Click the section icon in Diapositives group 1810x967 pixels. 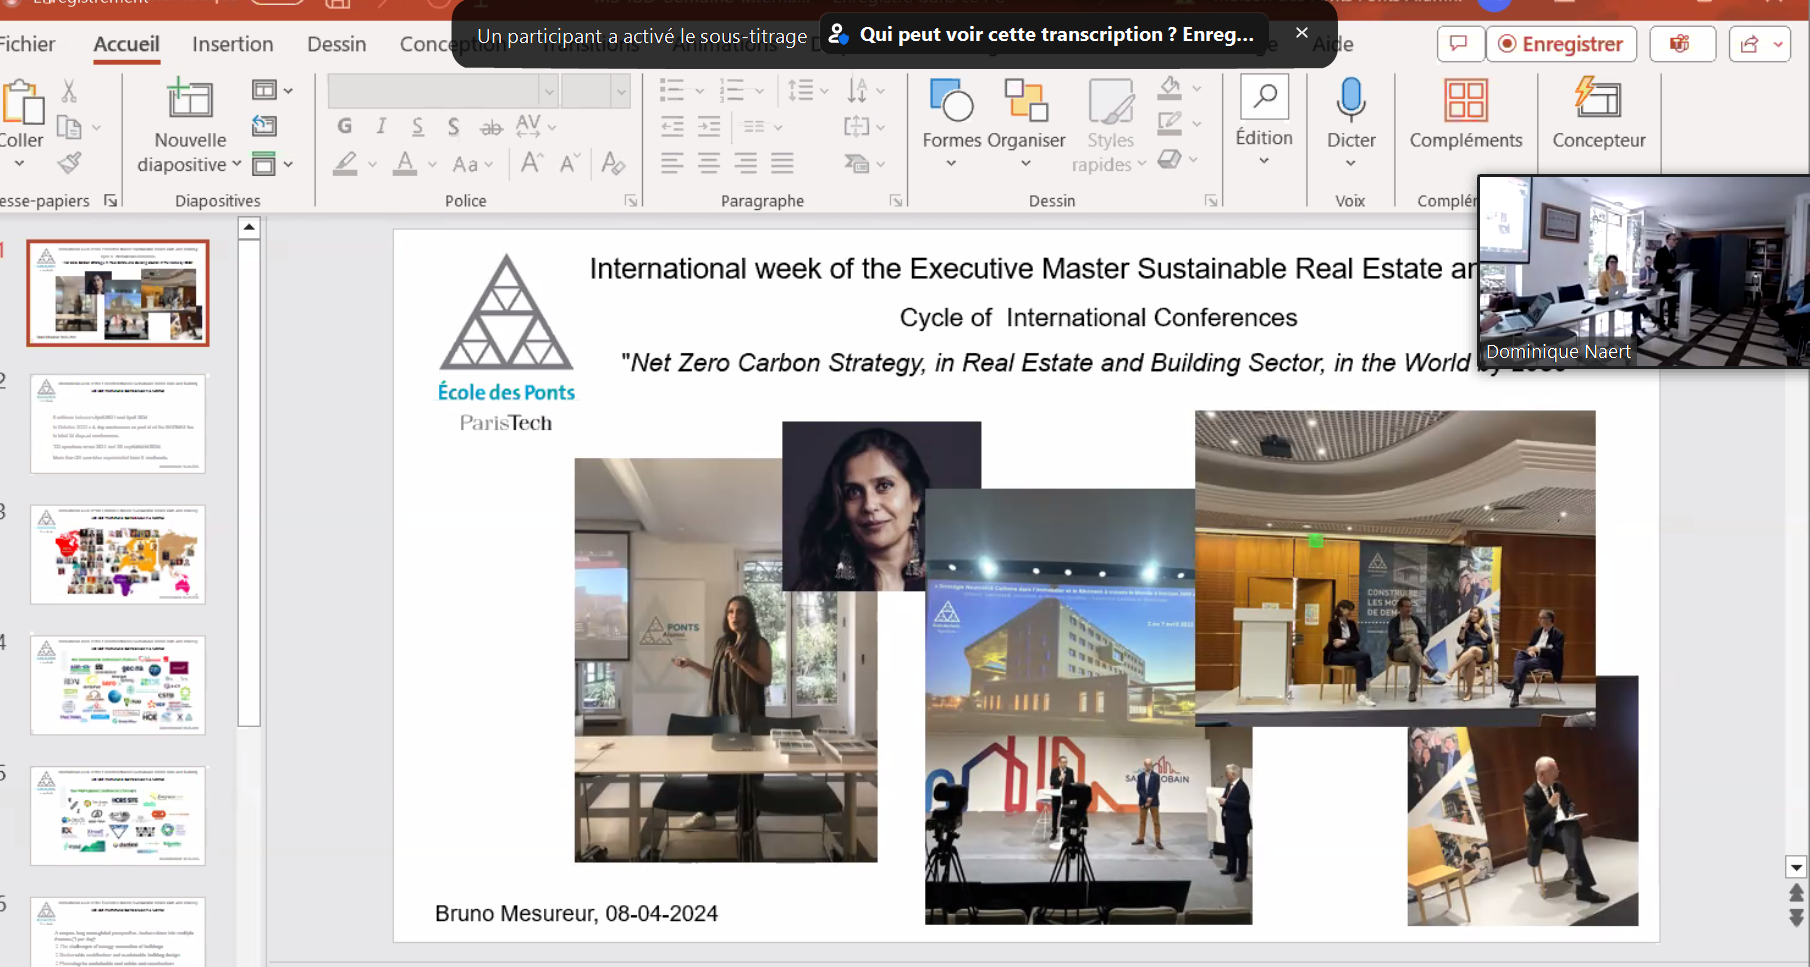pyautogui.click(x=264, y=163)
